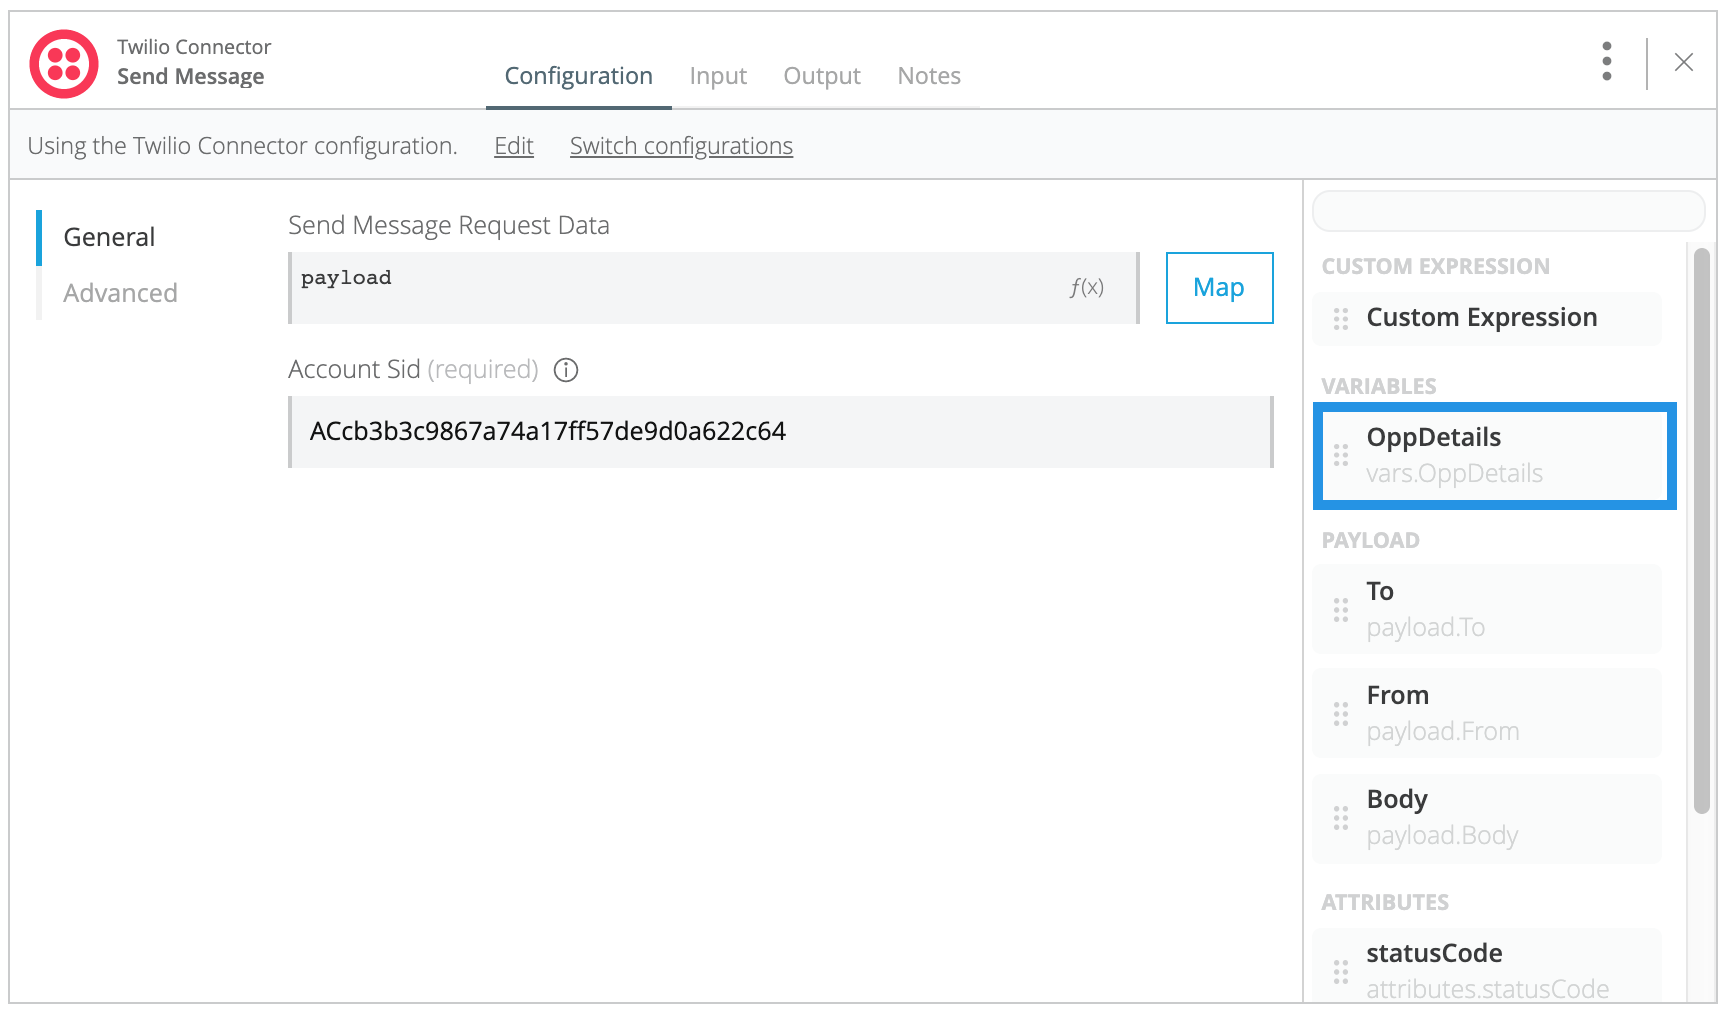Click the Map button
1728x1014 pixels.
[x=1218, y=287]
